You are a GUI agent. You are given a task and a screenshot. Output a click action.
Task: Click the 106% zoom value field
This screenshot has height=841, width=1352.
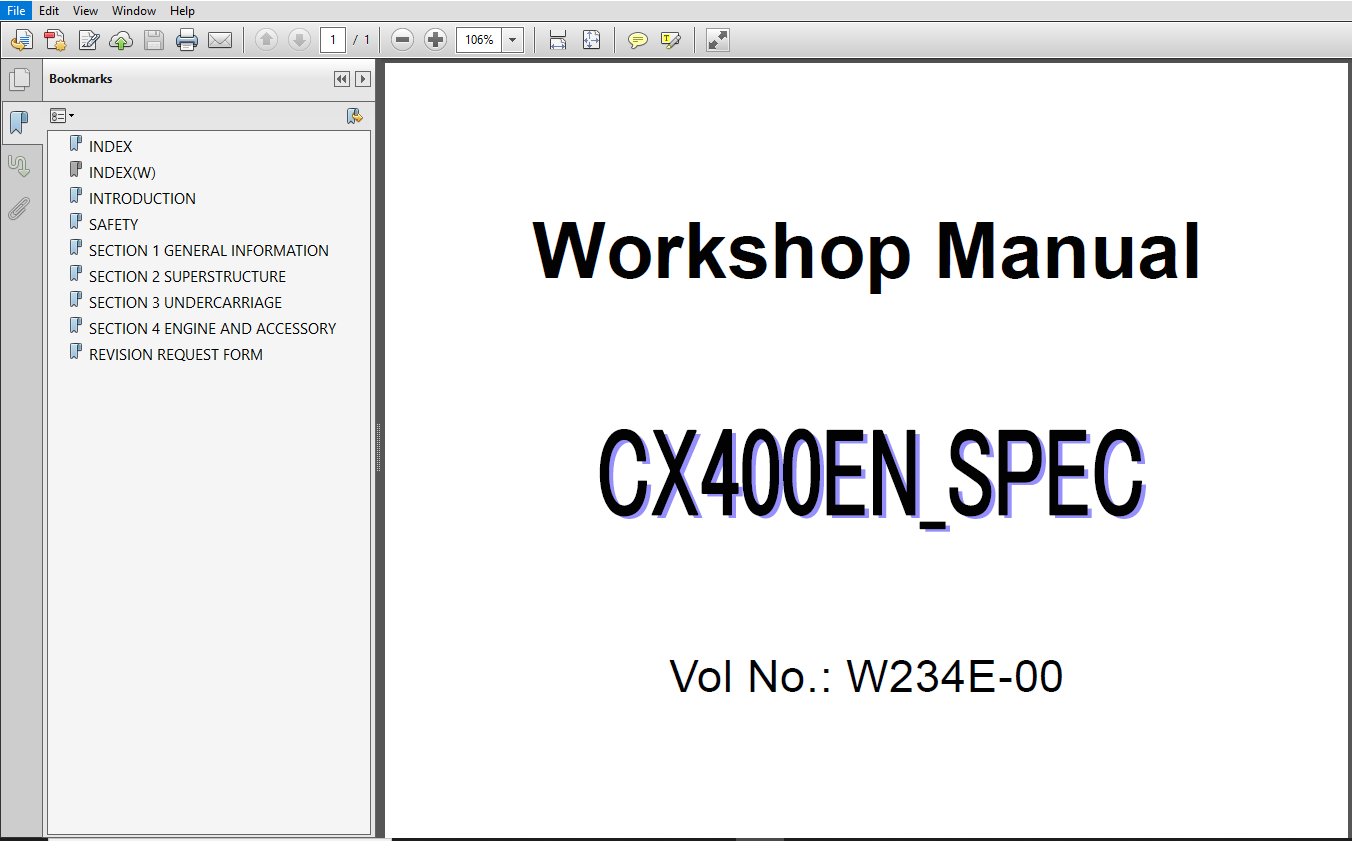(479, 40)
